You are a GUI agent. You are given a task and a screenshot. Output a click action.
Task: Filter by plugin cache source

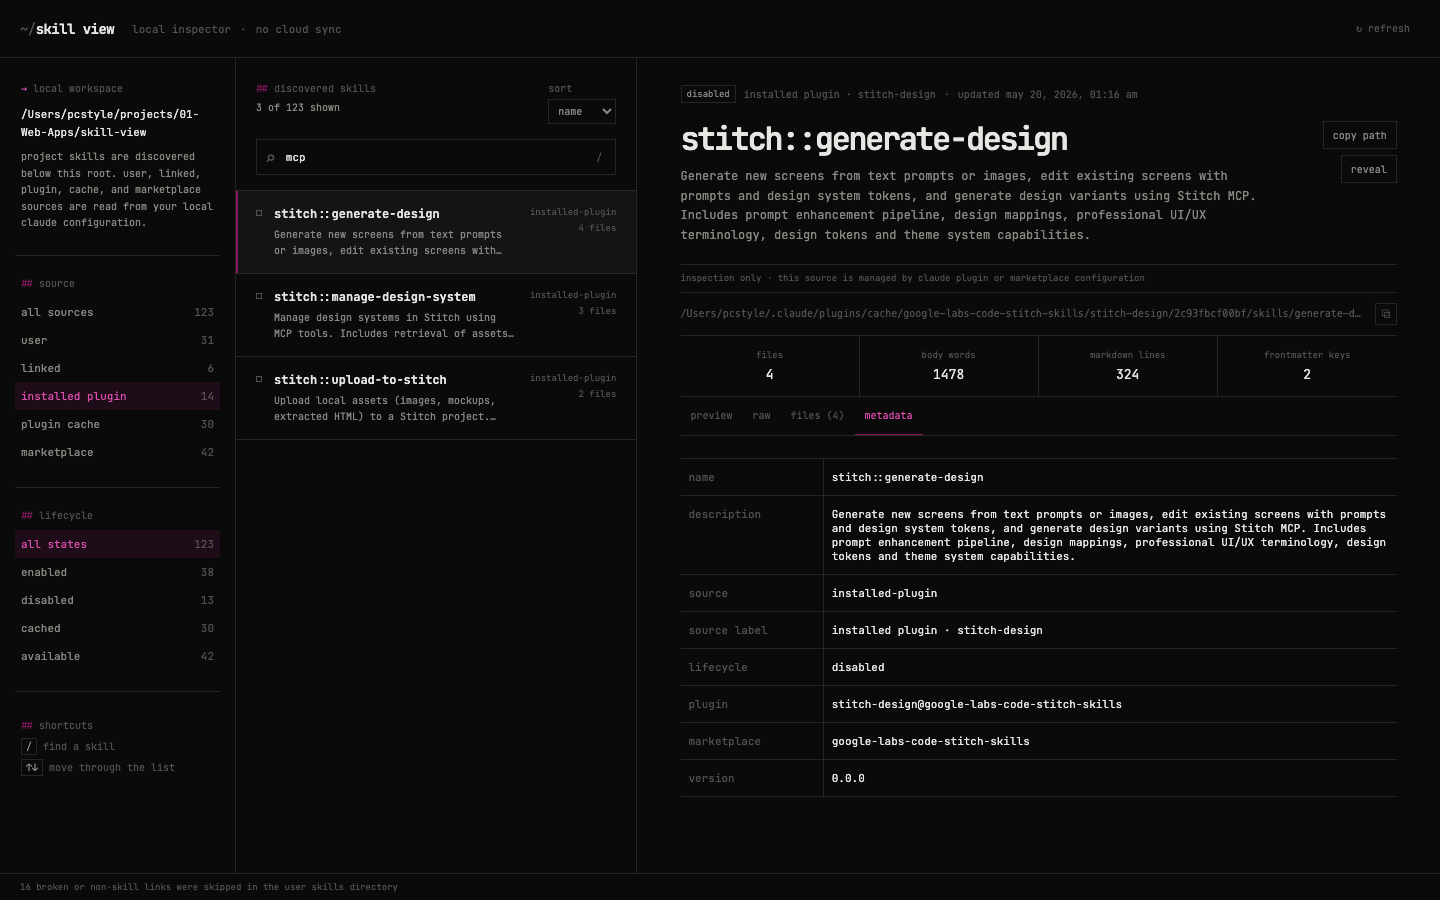click(118, 425)
